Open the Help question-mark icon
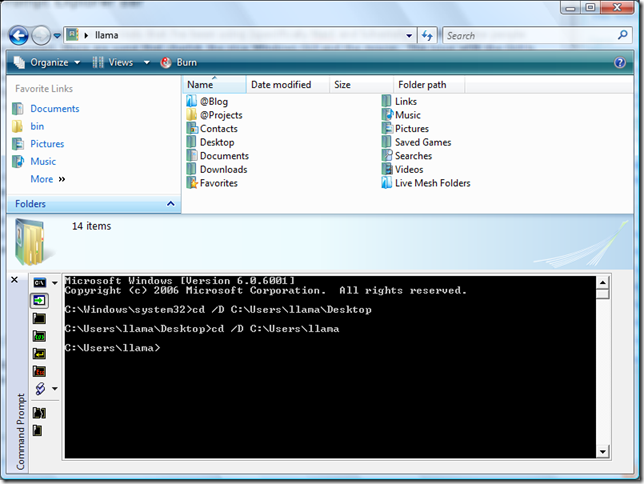644x484 pixels. click(x=620, y=62)
